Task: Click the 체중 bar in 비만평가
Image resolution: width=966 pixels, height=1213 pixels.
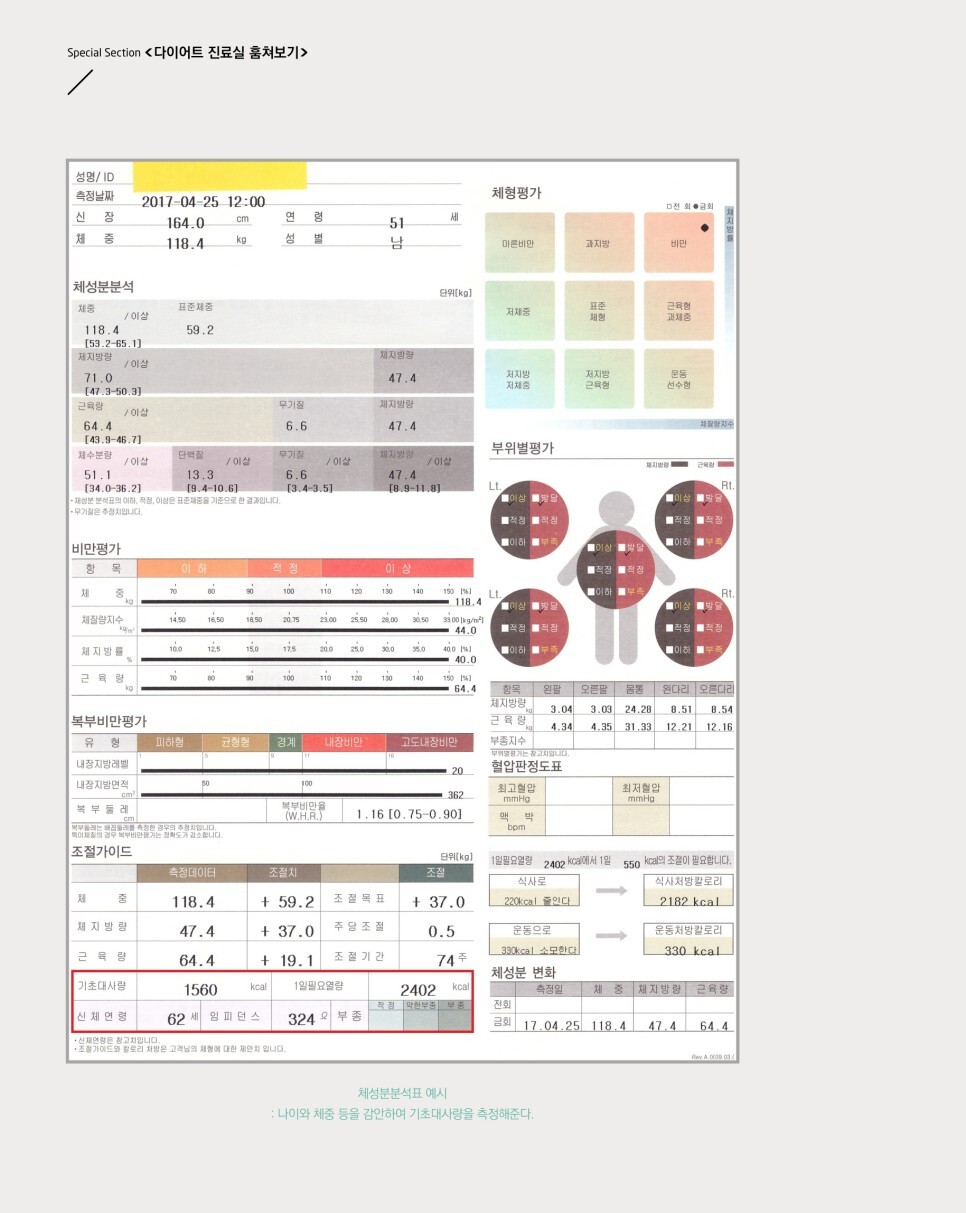Action: [x=296, y=602]
